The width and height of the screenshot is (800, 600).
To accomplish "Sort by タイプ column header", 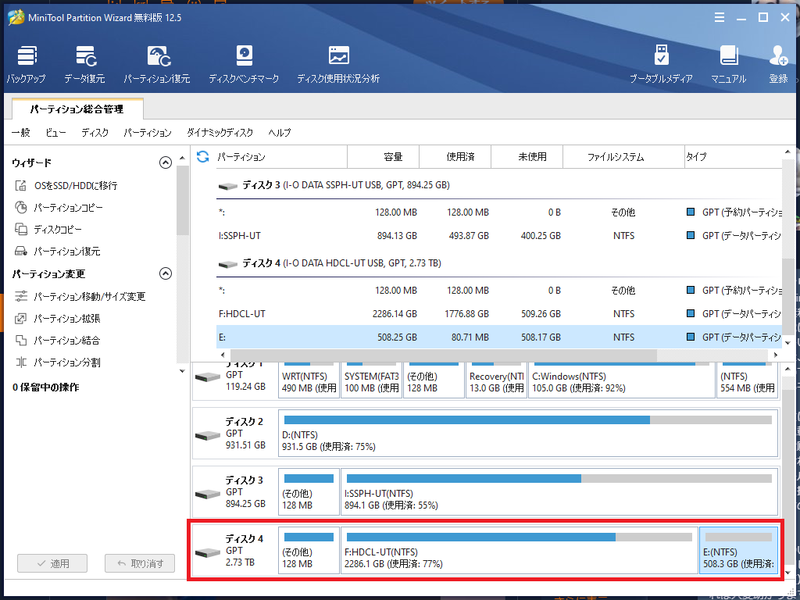I will pos(733,157).
